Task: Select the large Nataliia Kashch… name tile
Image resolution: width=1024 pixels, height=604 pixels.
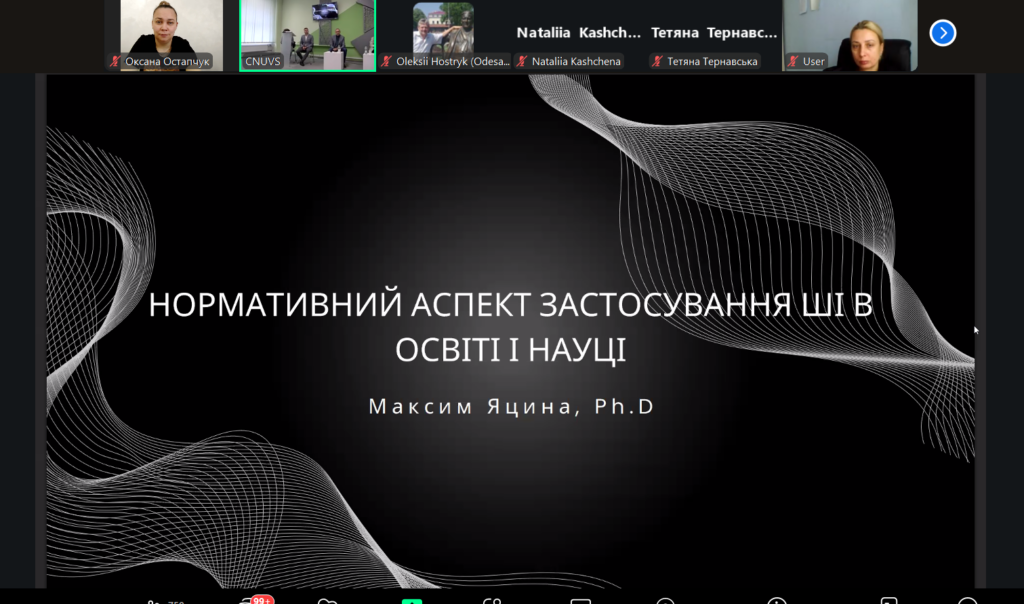Action: (578, 32)
